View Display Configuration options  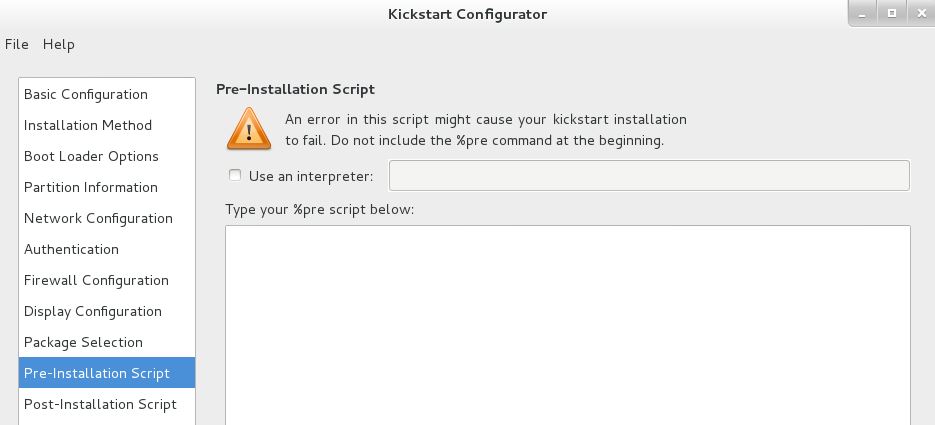(x=107, y=311)
